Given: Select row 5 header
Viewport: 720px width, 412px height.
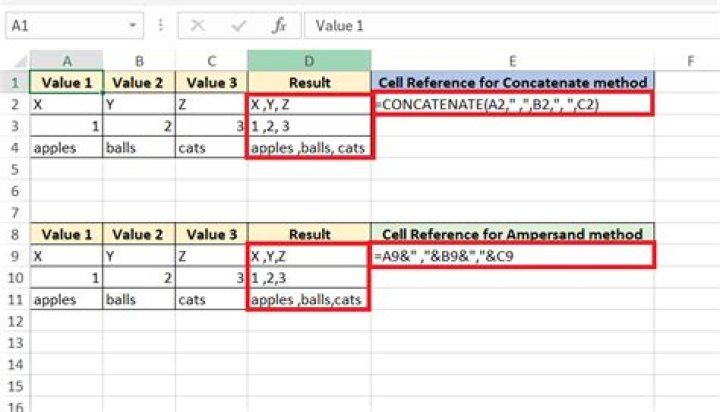Looking at the screenshot, I should click(x=15, y=169).
